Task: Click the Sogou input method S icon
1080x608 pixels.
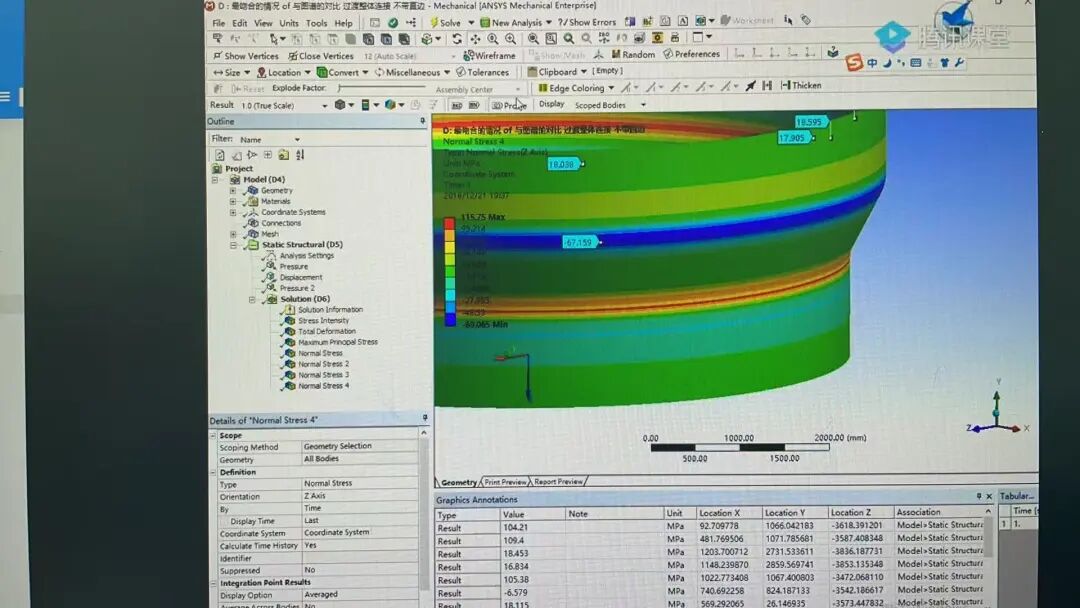Action: tap(854, 63)
